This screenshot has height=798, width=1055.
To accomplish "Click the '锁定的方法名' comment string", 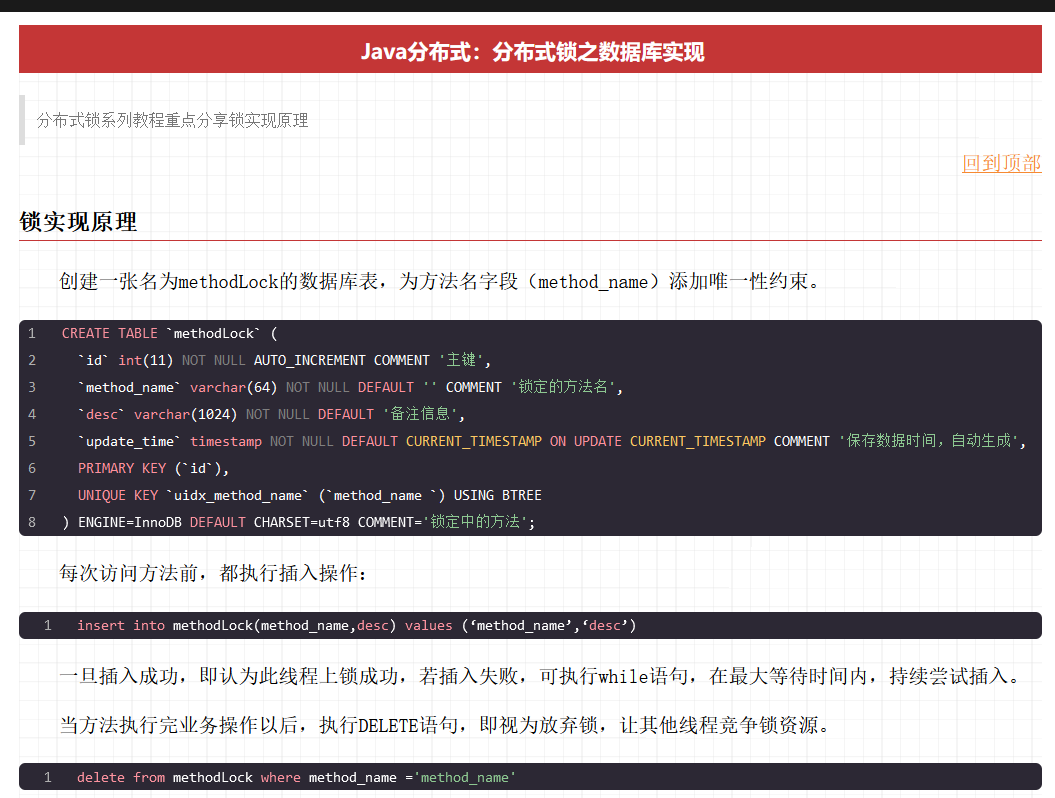I will [x=562, y=388].
